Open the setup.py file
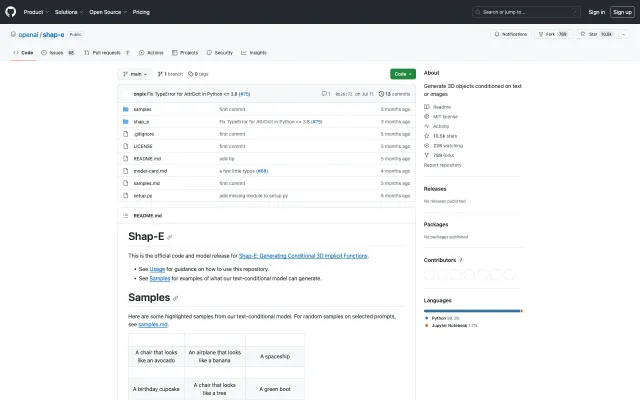640x400 pixels. tap(143, 195)
